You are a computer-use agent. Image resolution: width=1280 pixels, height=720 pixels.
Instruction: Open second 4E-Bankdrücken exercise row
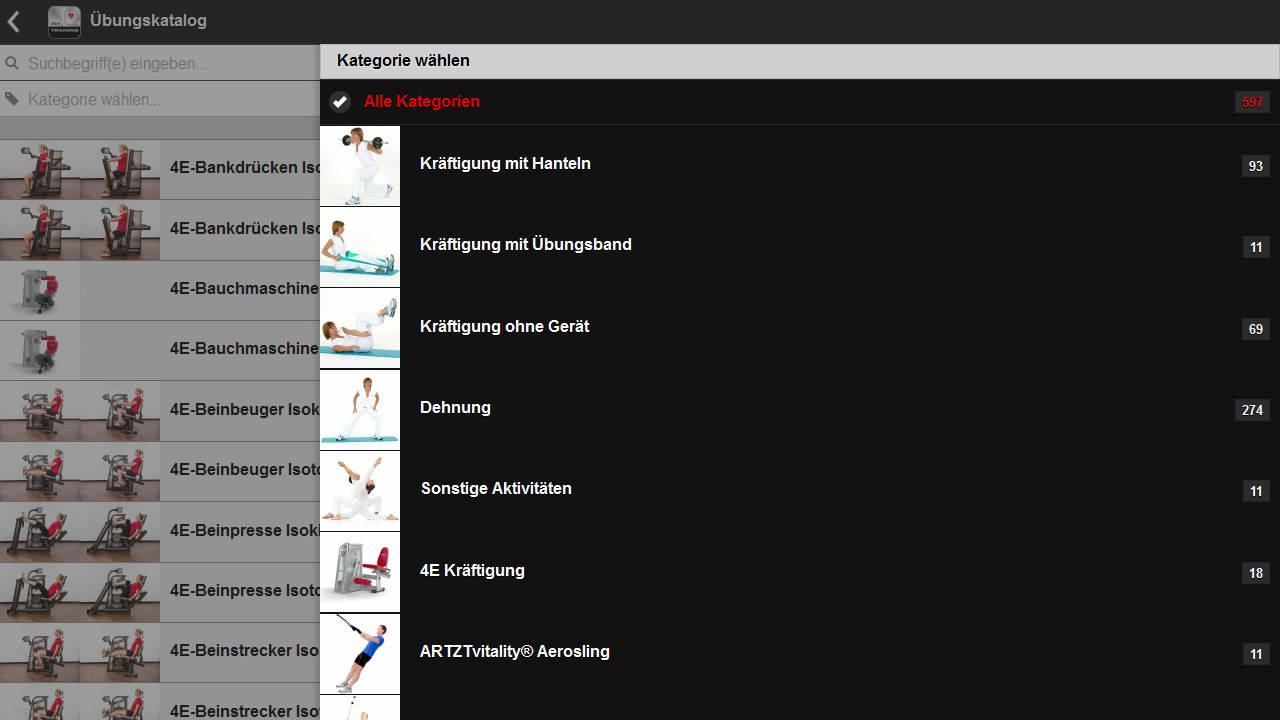[x=160, y=230]
